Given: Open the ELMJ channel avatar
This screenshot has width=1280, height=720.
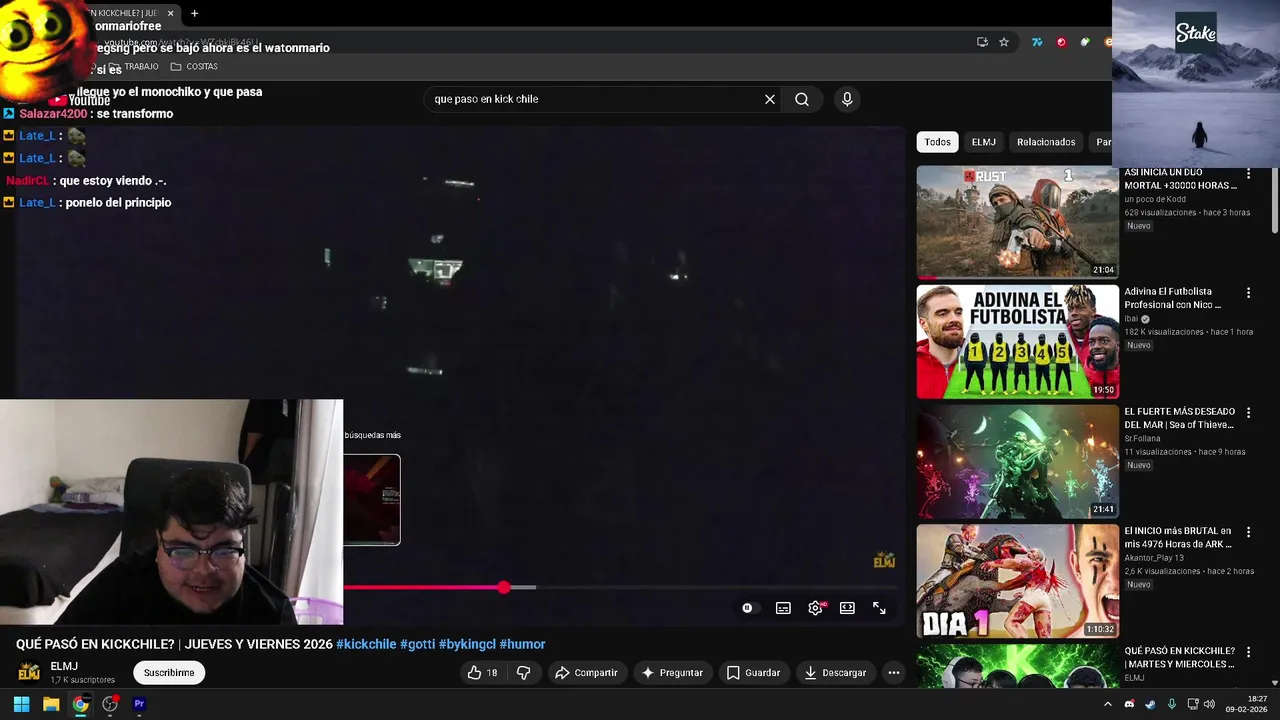Looking at the screenshot, I should [29, 672].
